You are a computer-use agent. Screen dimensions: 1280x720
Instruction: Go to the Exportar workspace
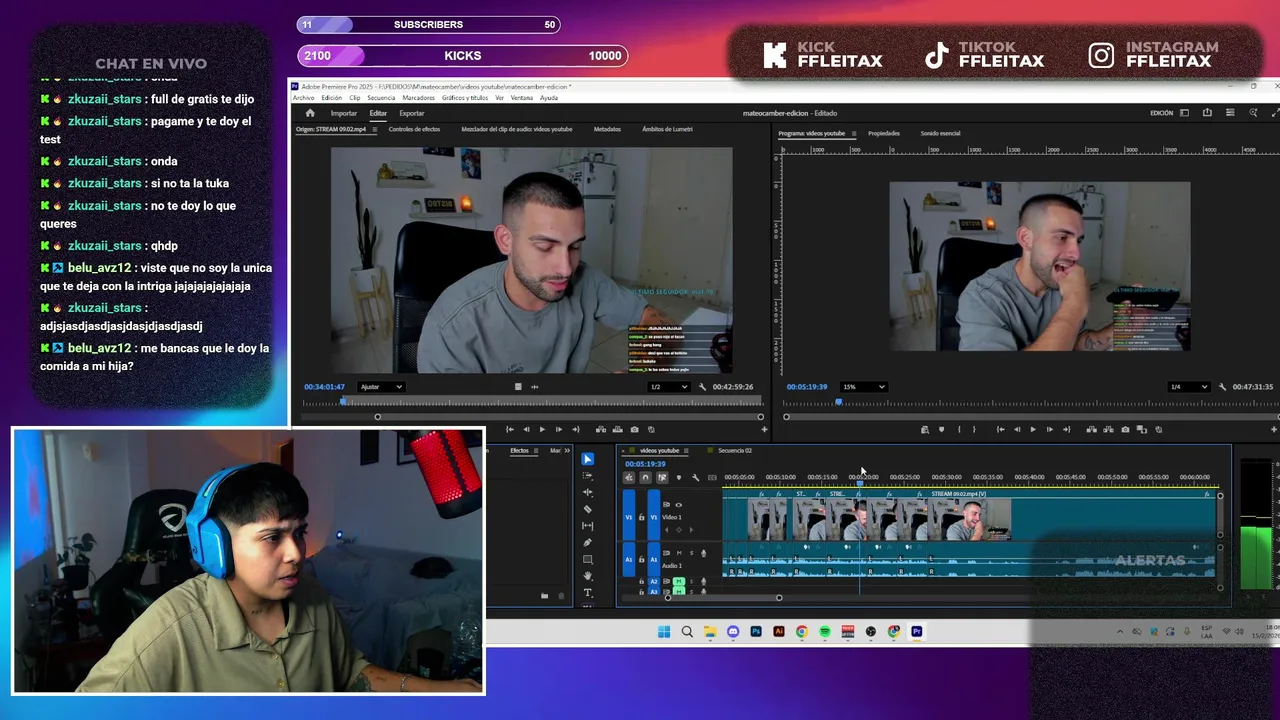click(x=412, y=113)
